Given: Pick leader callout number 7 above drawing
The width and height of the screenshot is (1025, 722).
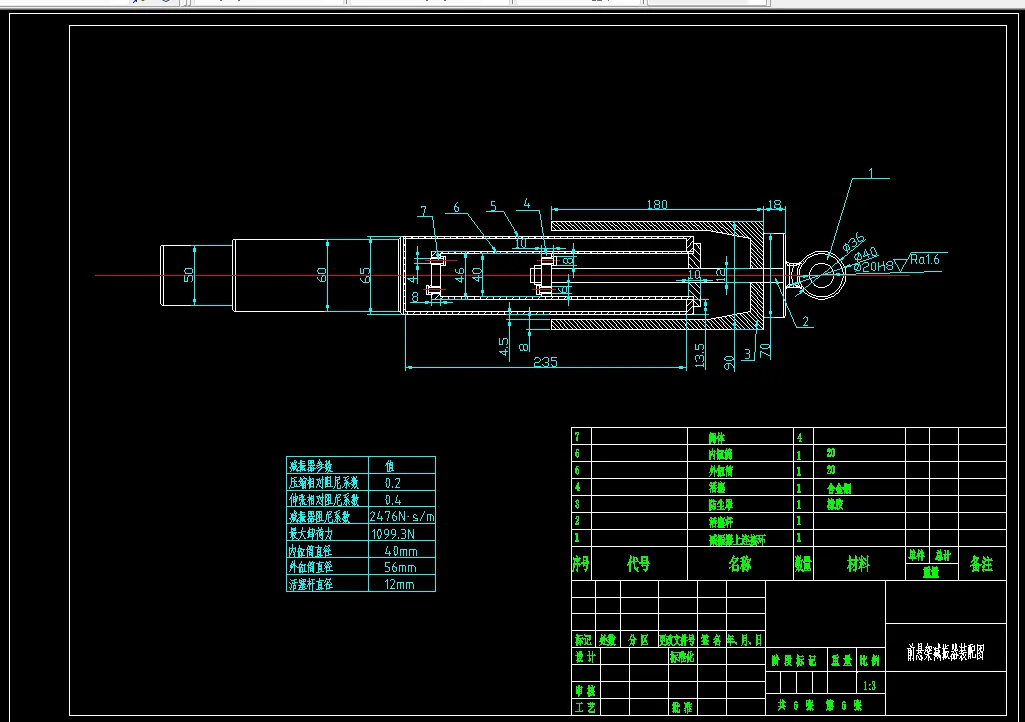Looking at the screenshot, I should (x=424, y=211).
